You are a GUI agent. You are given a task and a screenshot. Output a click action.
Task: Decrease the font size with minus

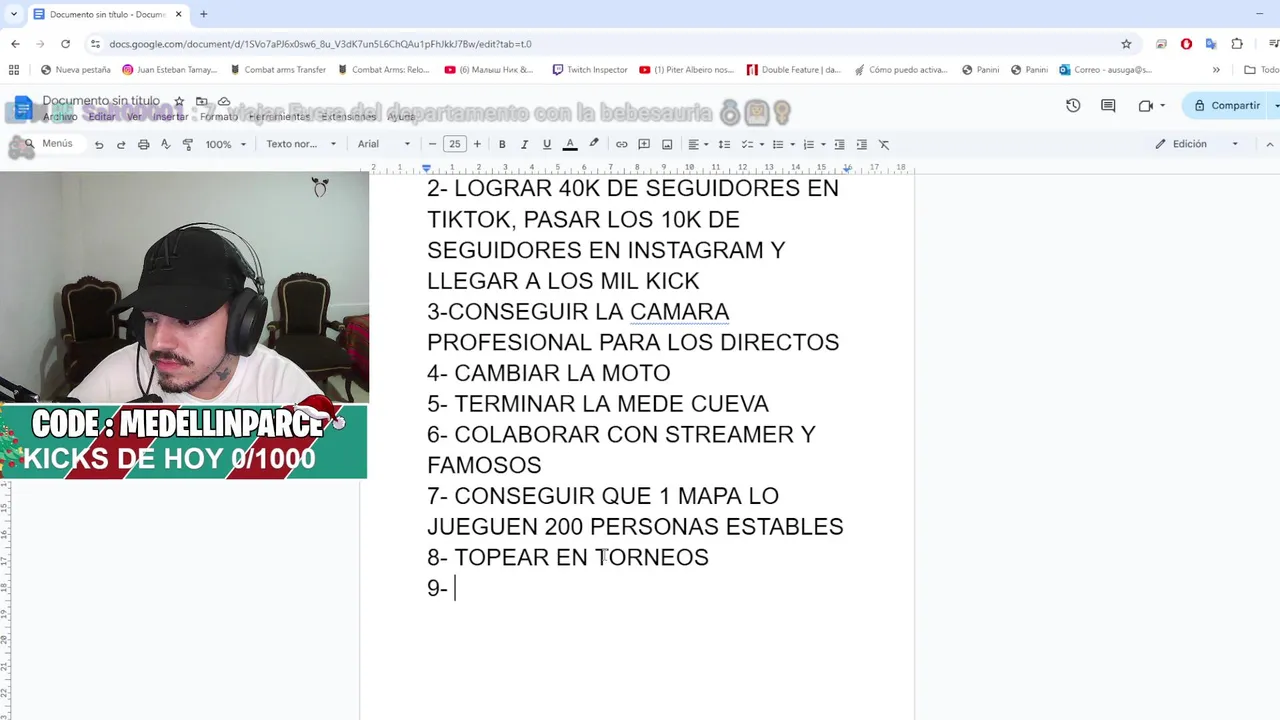pos(432,144)
